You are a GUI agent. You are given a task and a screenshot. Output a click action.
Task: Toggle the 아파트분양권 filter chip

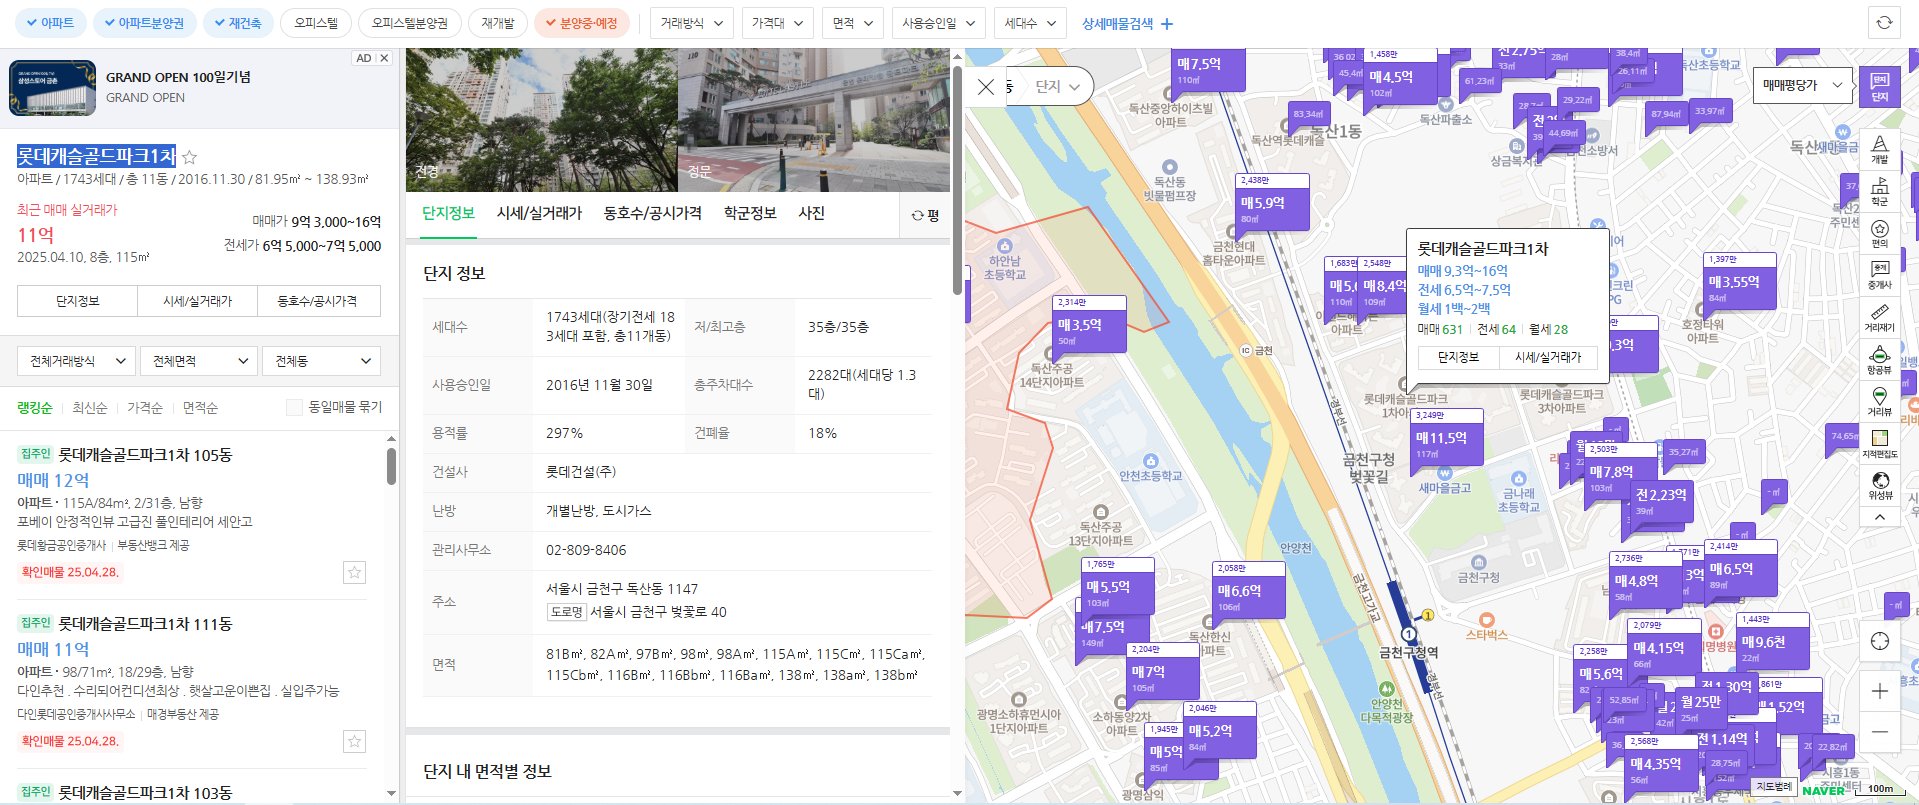(144, 23)
